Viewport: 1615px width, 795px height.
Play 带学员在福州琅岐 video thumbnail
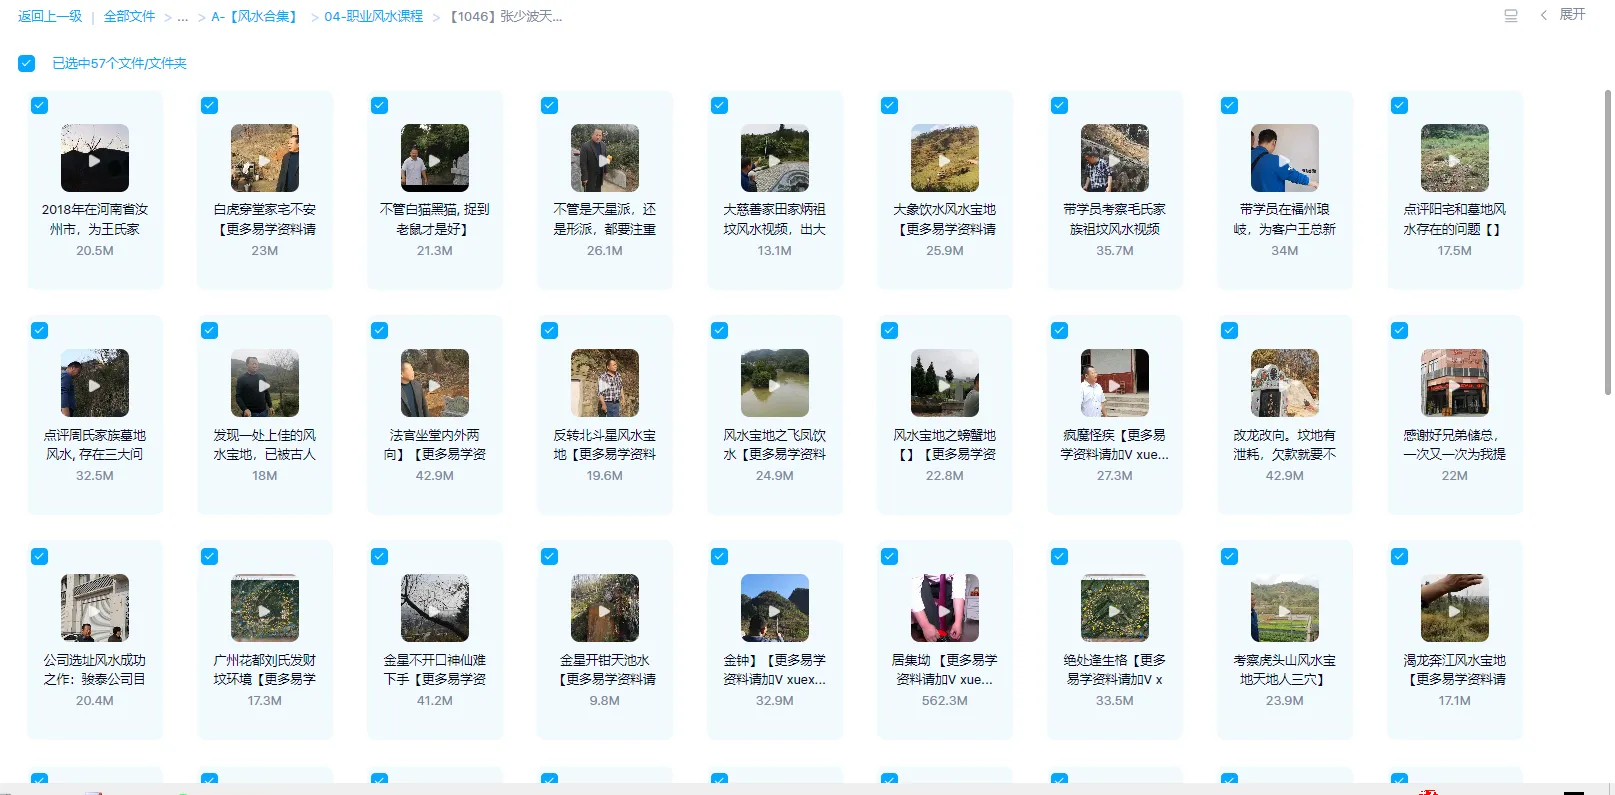pos(1285,158)
